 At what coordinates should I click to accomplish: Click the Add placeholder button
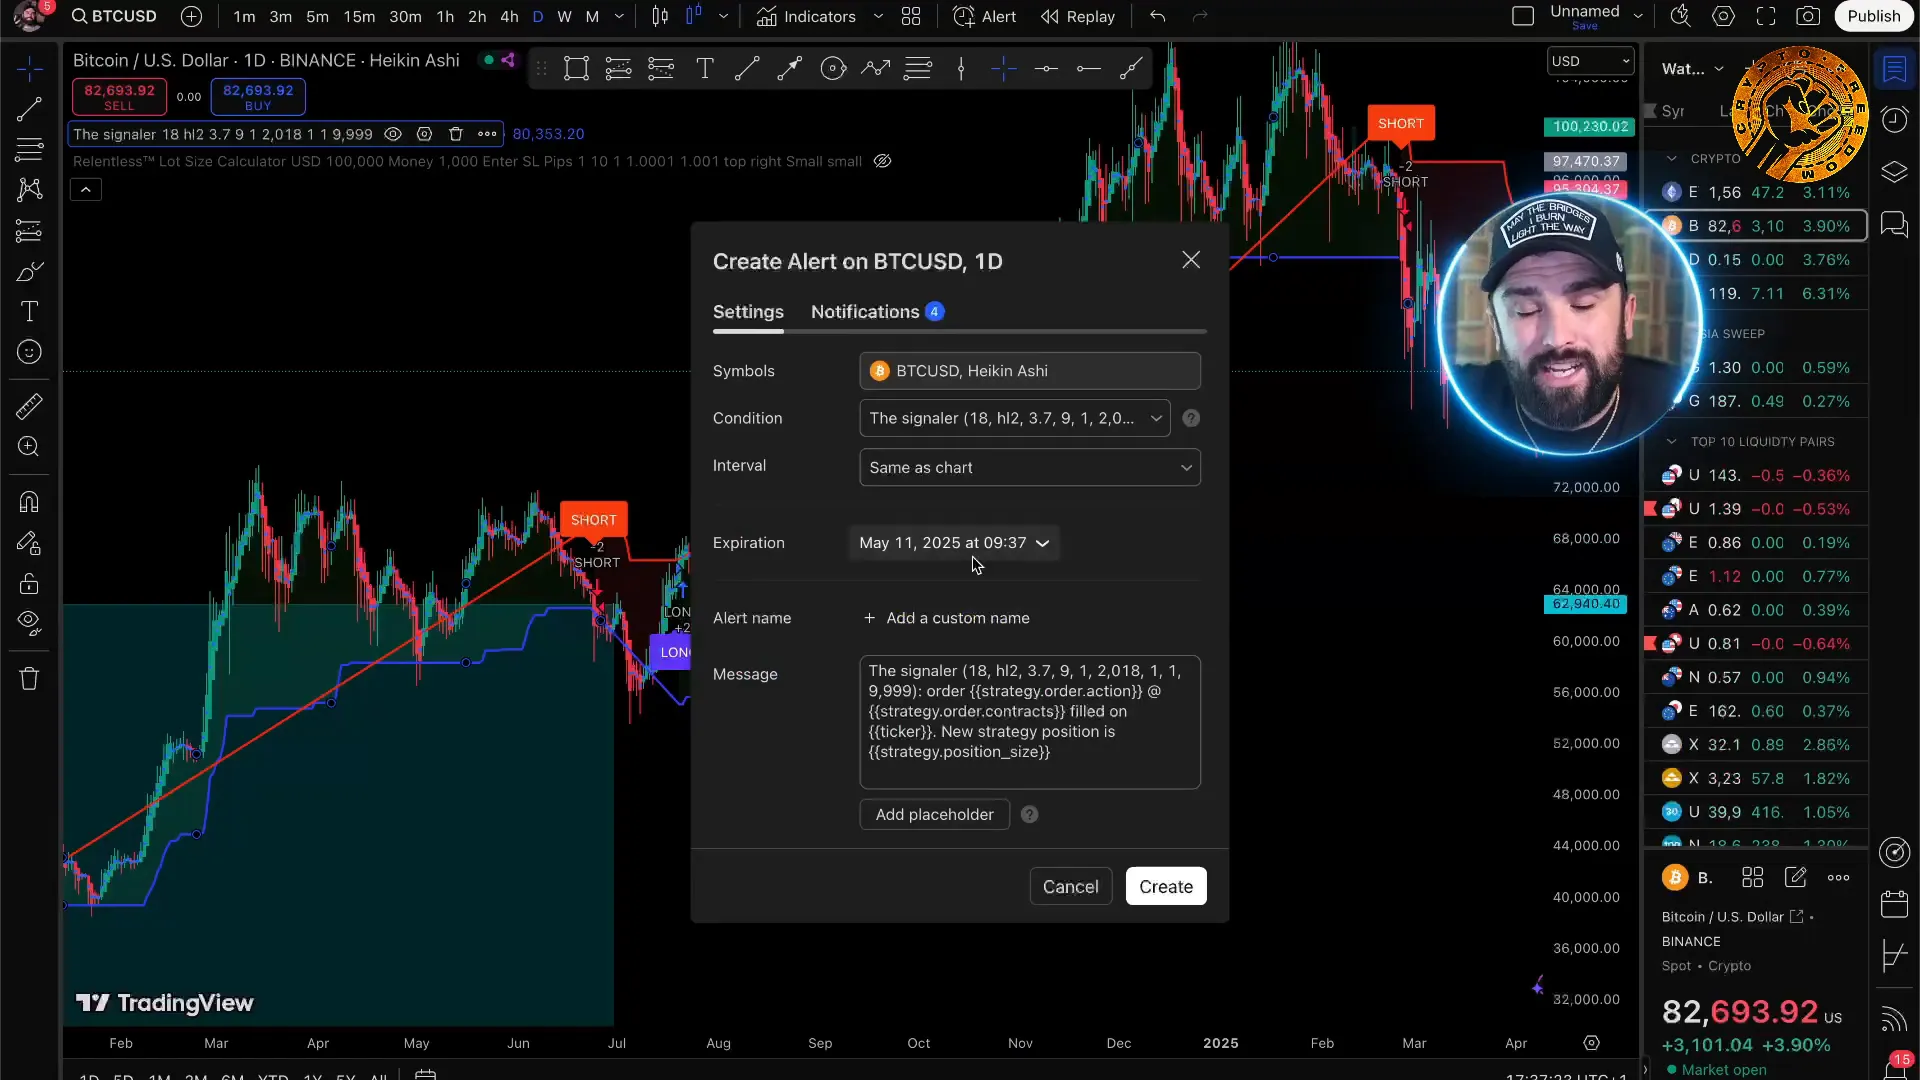pos(934,815)
